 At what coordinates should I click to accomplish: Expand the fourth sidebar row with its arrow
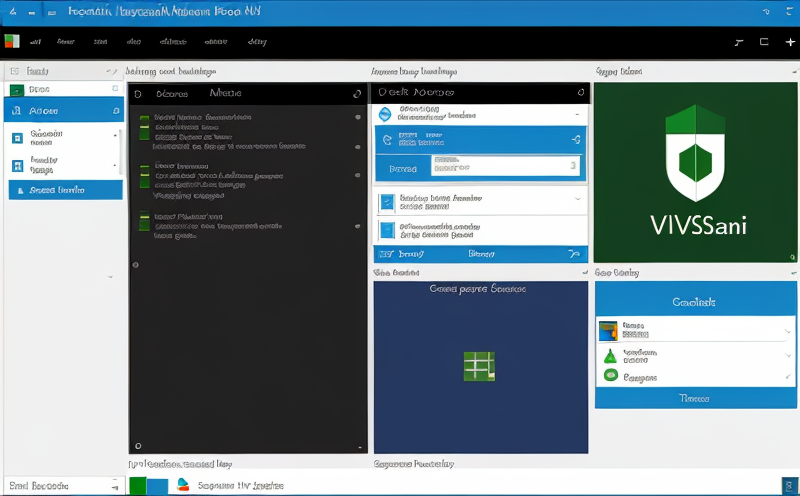tap(115, 165)
